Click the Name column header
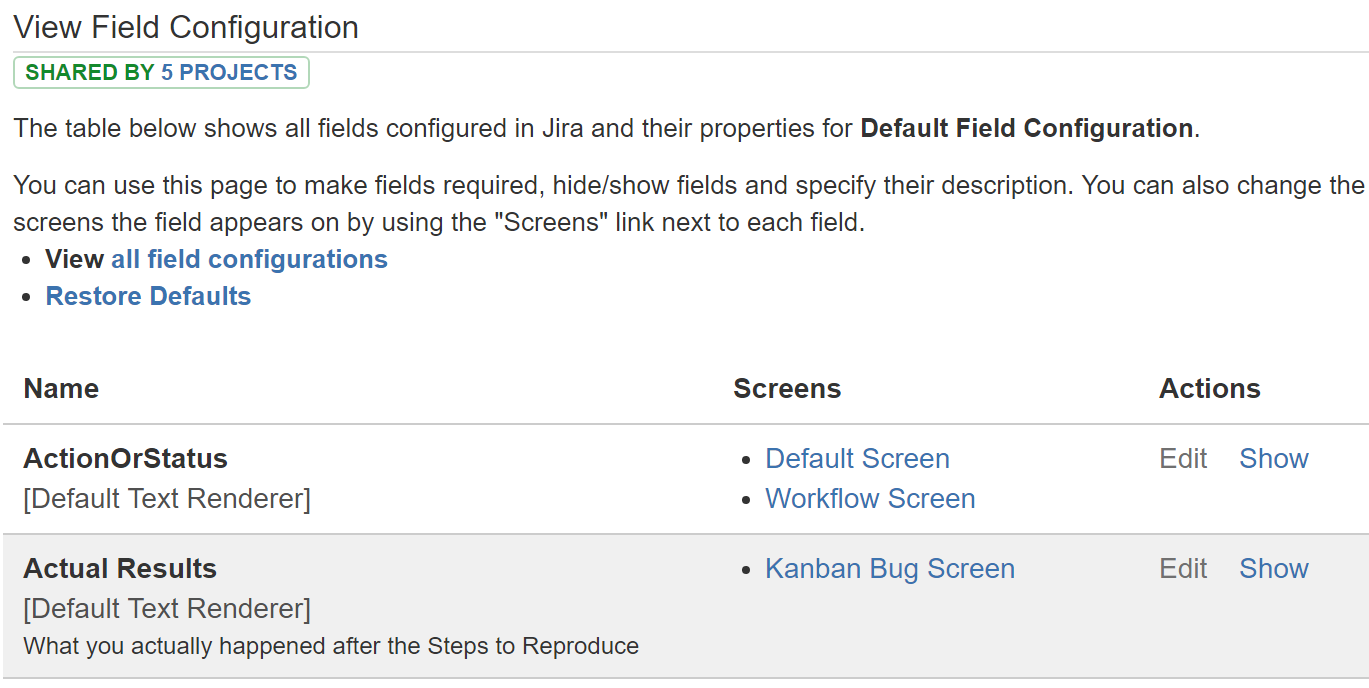Viewport: 1369px width, 688px height. tap(61, 389)
